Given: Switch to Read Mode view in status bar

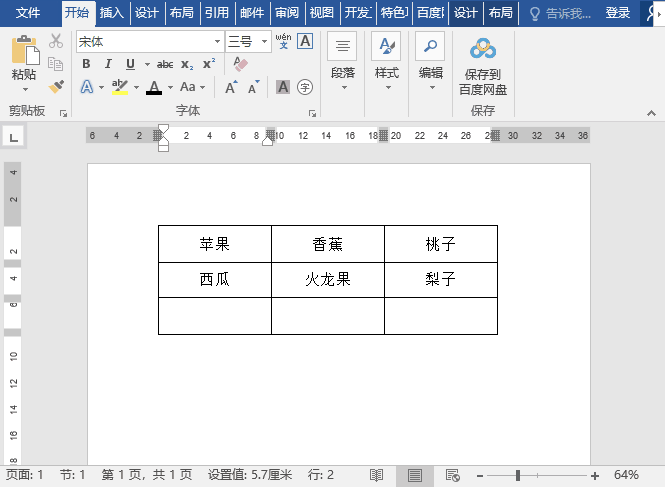Looking at the screenshot, I should [x=377, y=475].
